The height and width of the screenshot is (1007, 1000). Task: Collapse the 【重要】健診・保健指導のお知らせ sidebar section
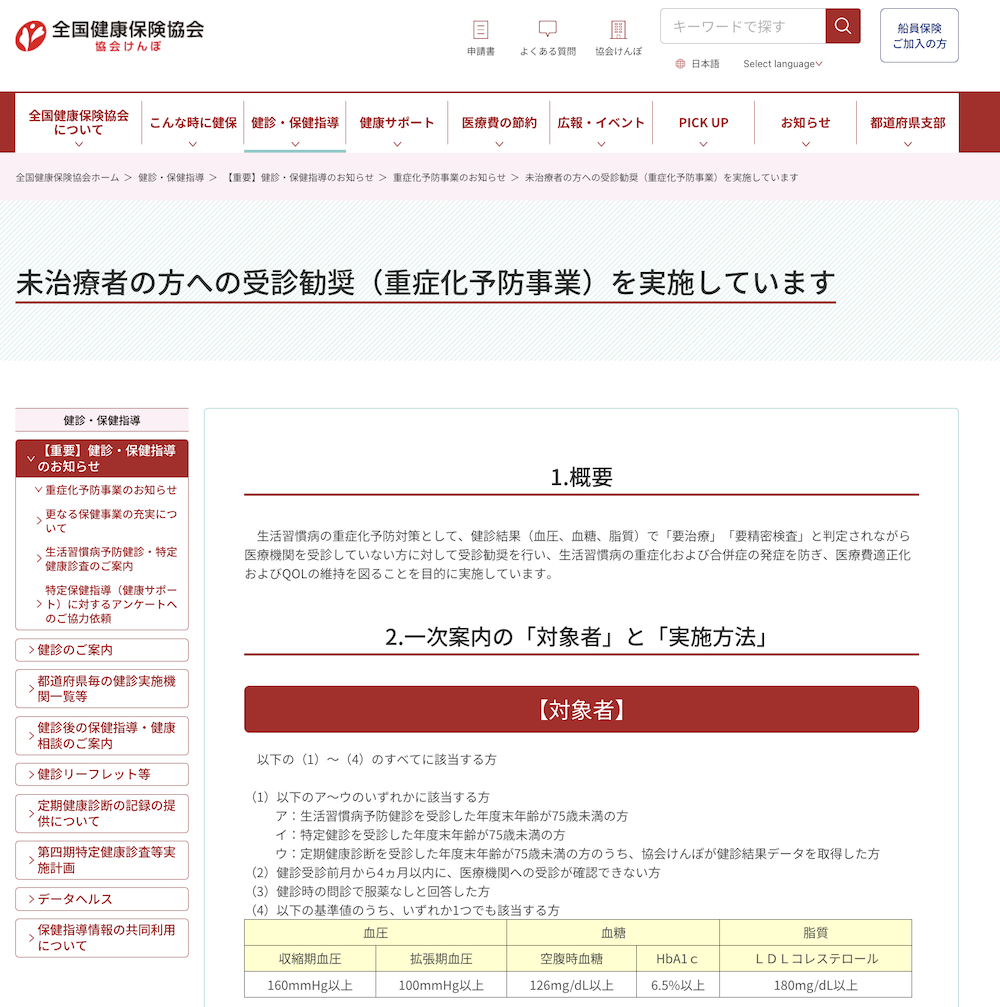coord(102,458)
